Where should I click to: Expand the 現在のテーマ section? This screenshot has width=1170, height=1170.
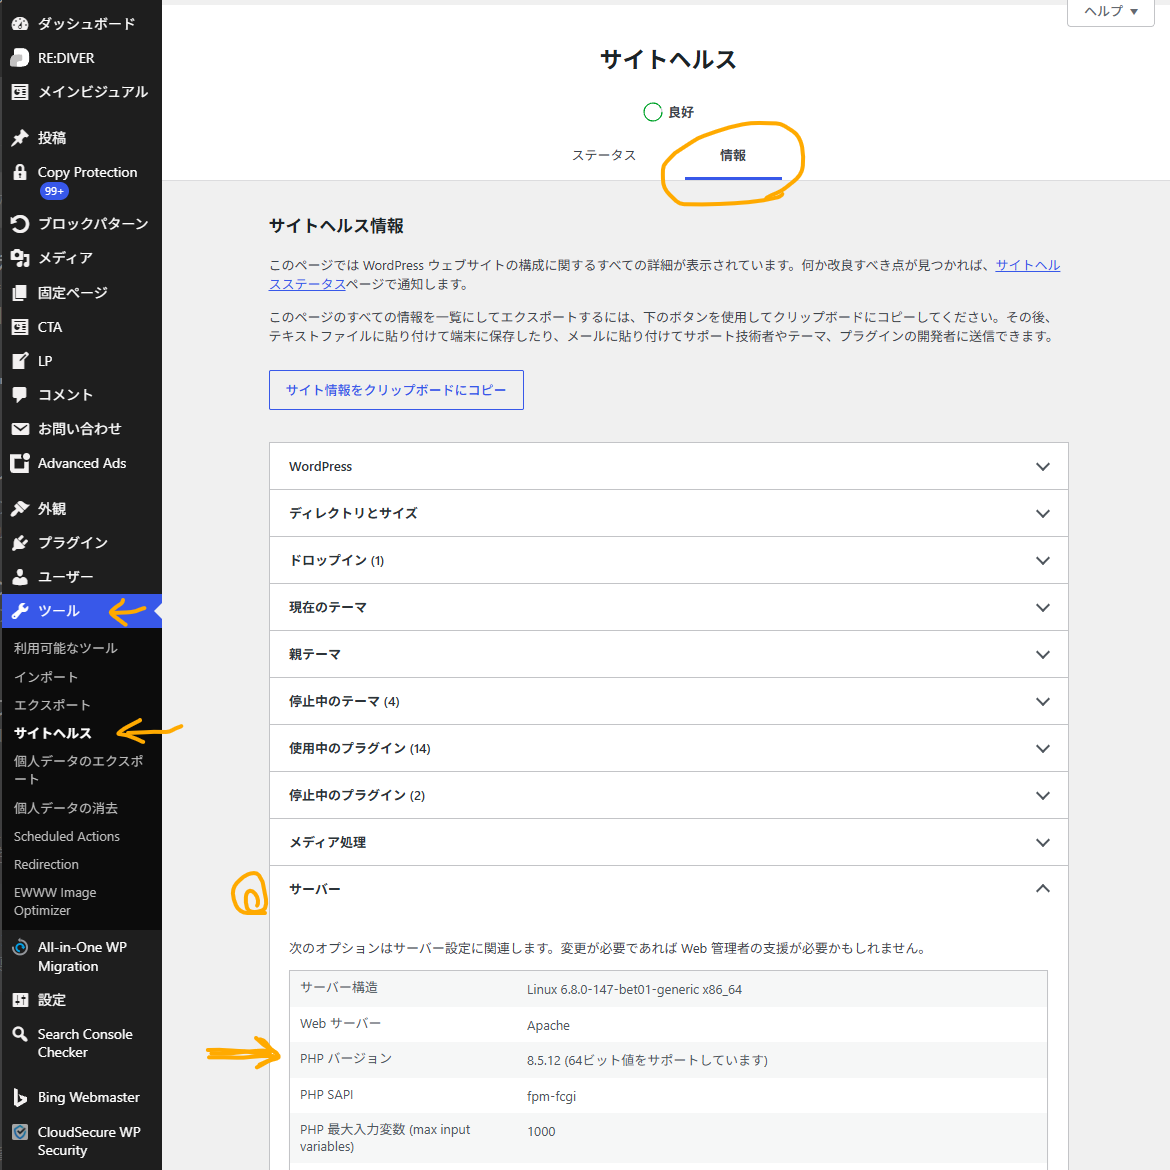pyautogui.click(x=669, y=607)
